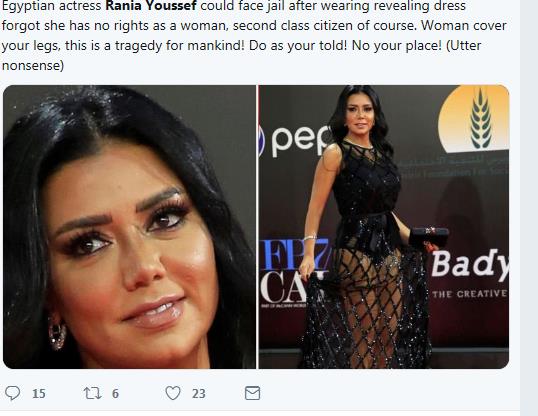Click the words 'Egyptian actress' in the tweet

point(51,6)
